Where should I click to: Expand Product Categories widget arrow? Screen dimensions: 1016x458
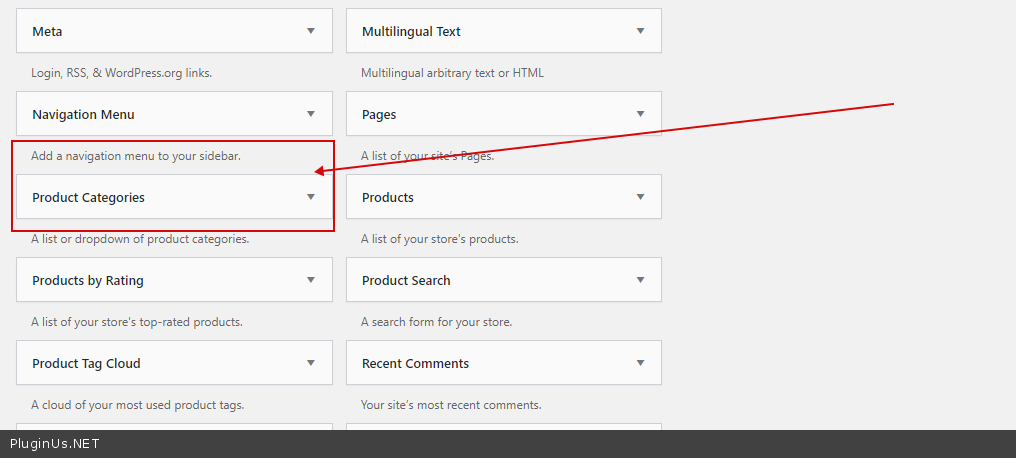(311, 197)
